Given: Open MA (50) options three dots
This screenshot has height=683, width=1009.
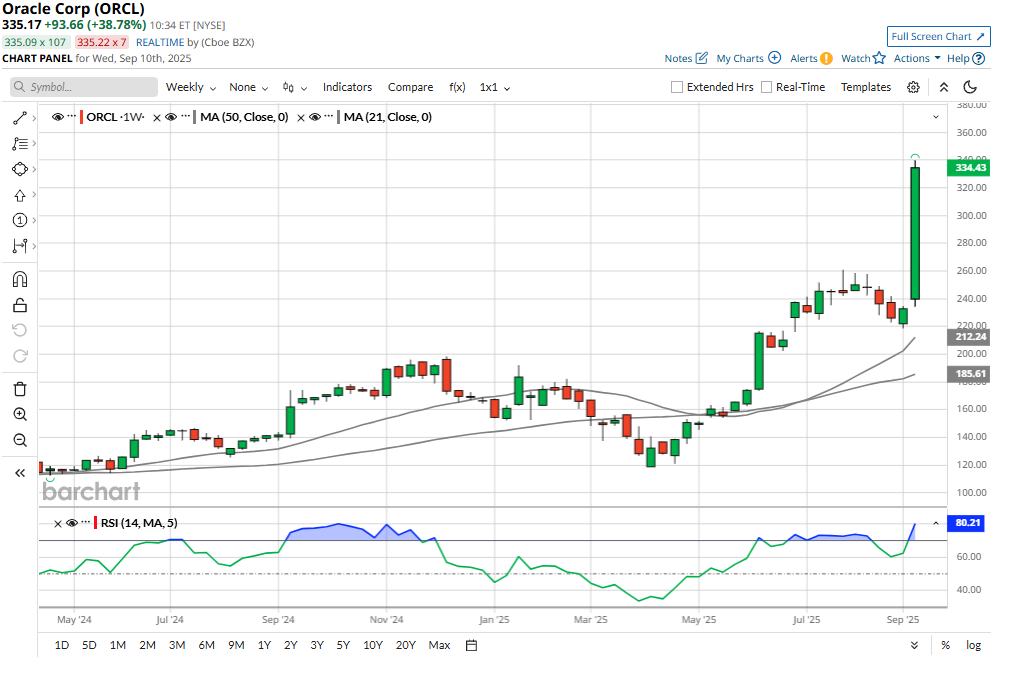Looking at the screenshot, I should 185,117.
